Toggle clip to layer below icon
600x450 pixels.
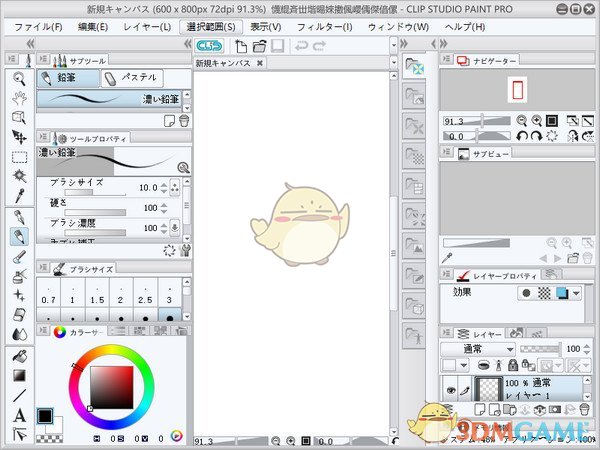click(x=484, y=365)
